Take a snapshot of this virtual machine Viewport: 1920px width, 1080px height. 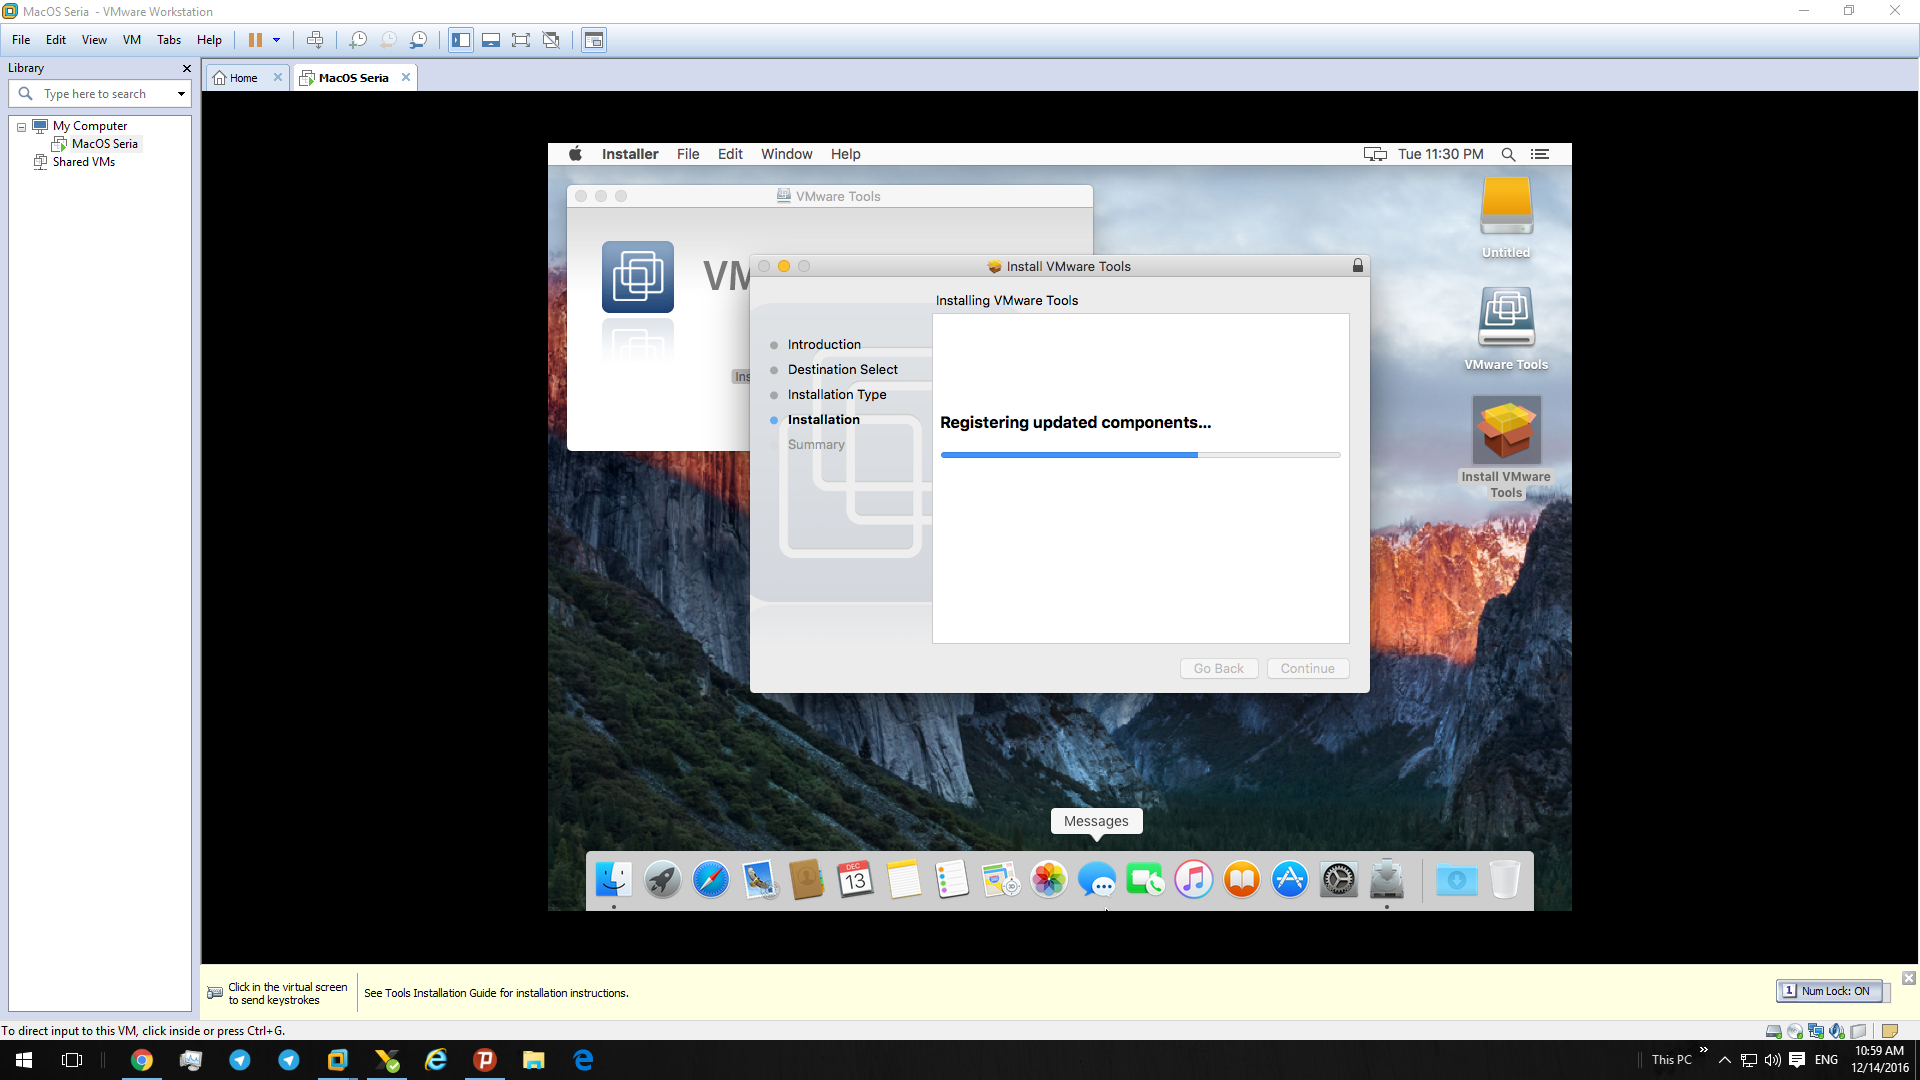358,40
